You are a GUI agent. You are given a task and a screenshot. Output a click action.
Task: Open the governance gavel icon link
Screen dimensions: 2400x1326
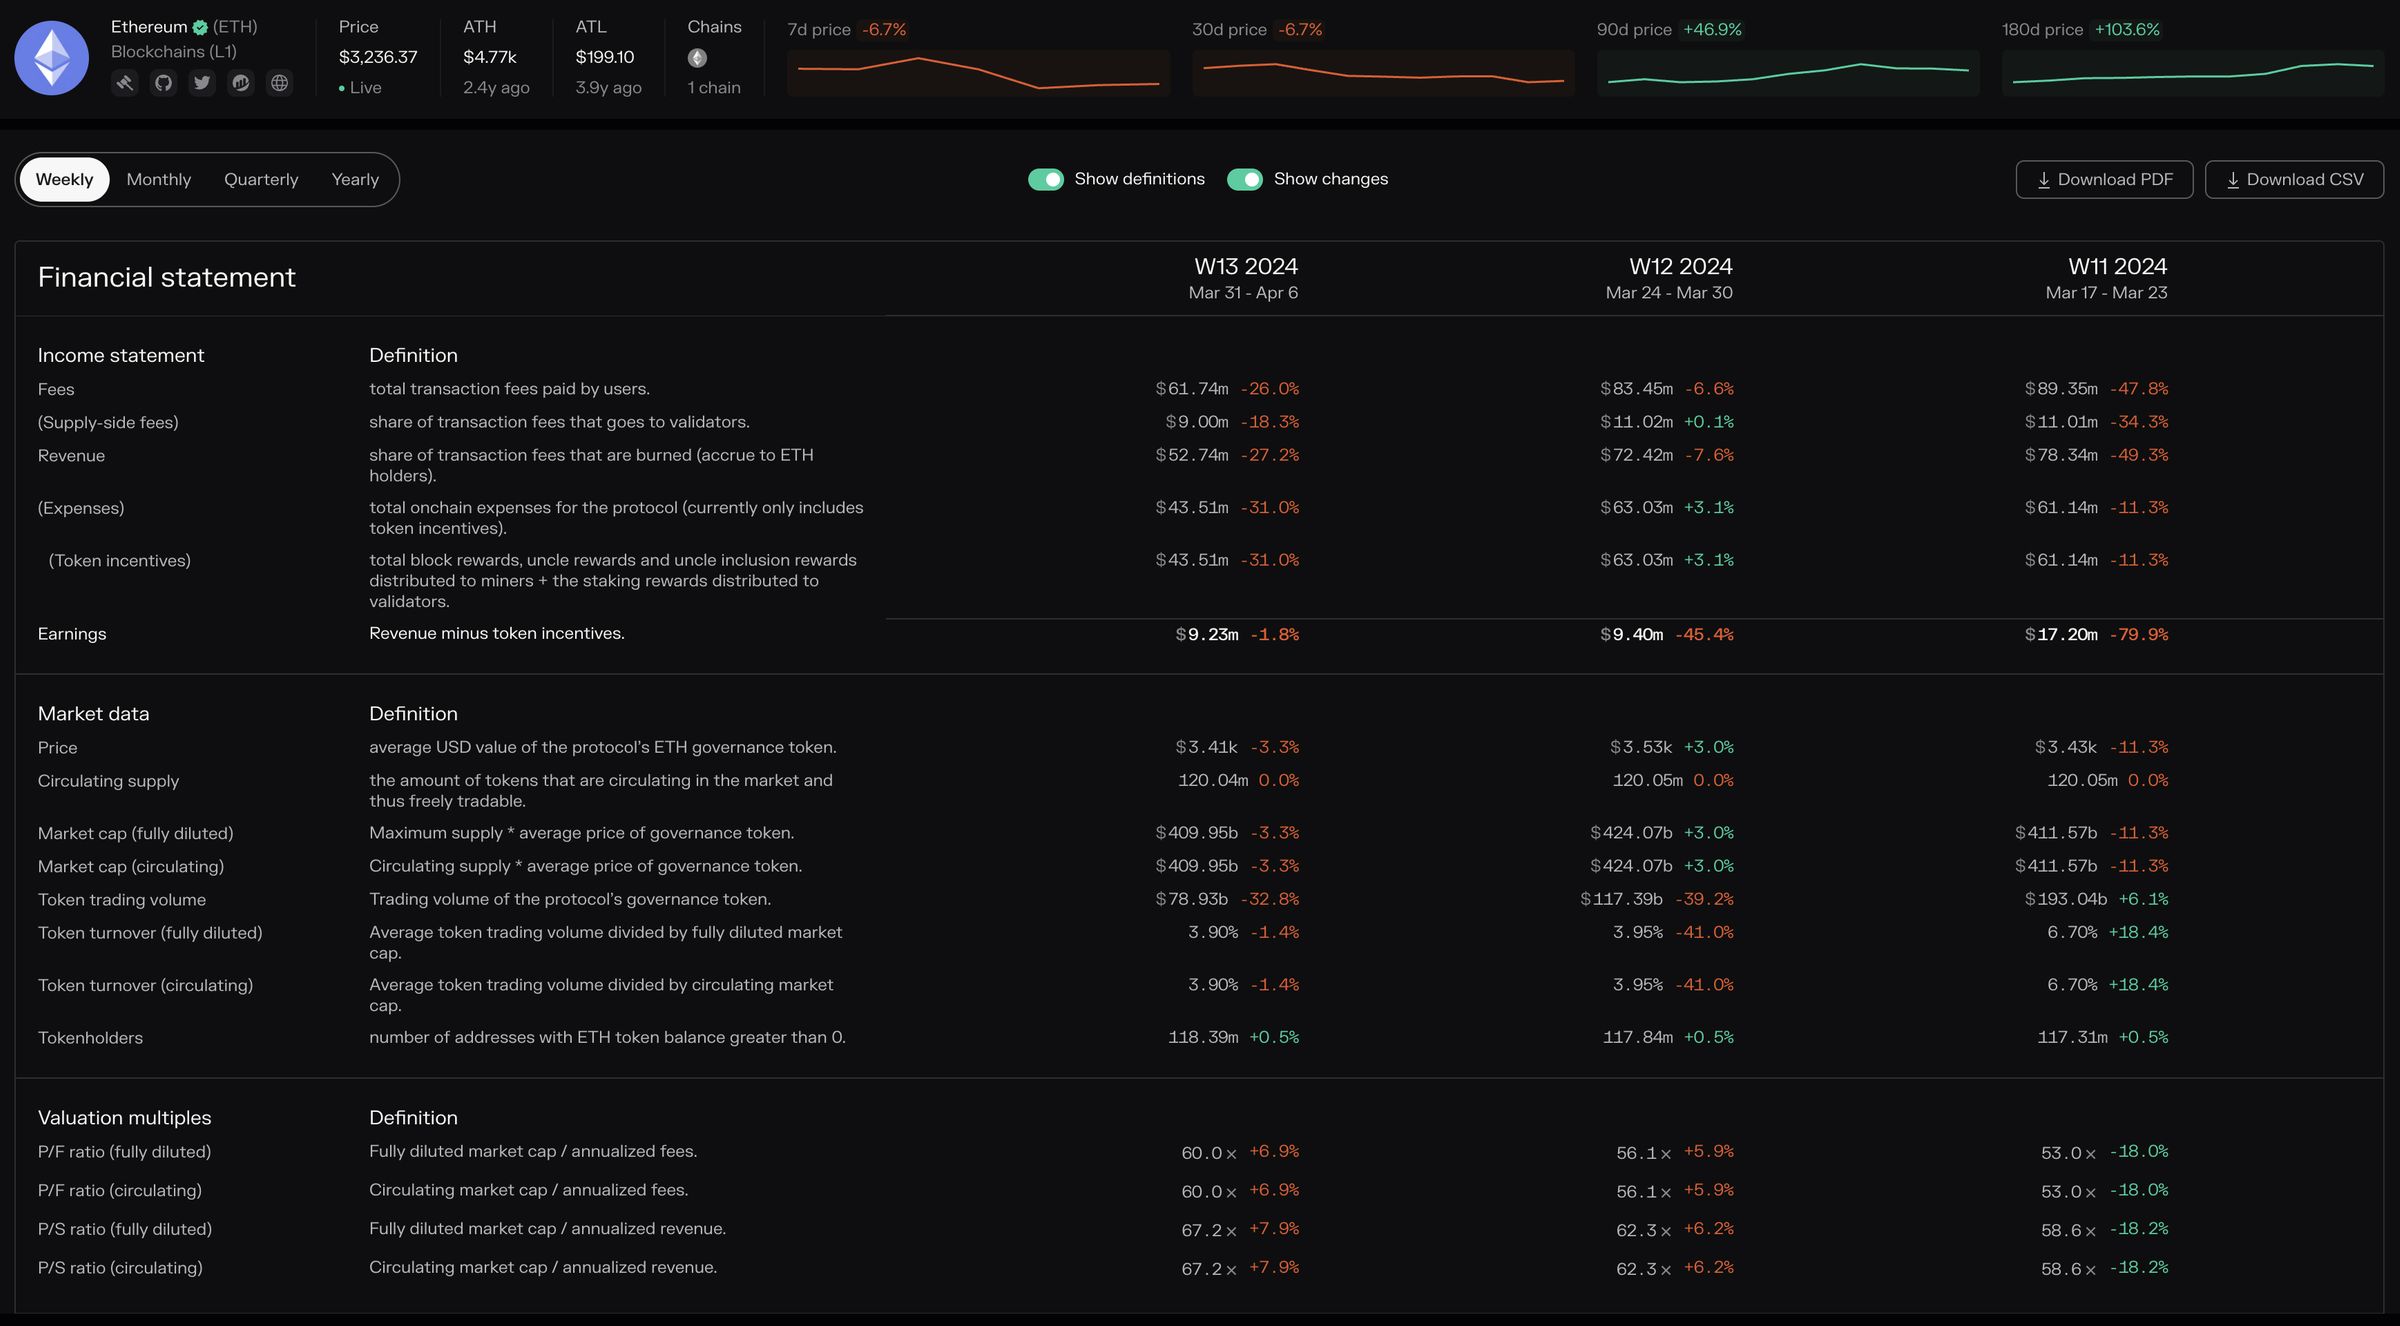[125, 83]
